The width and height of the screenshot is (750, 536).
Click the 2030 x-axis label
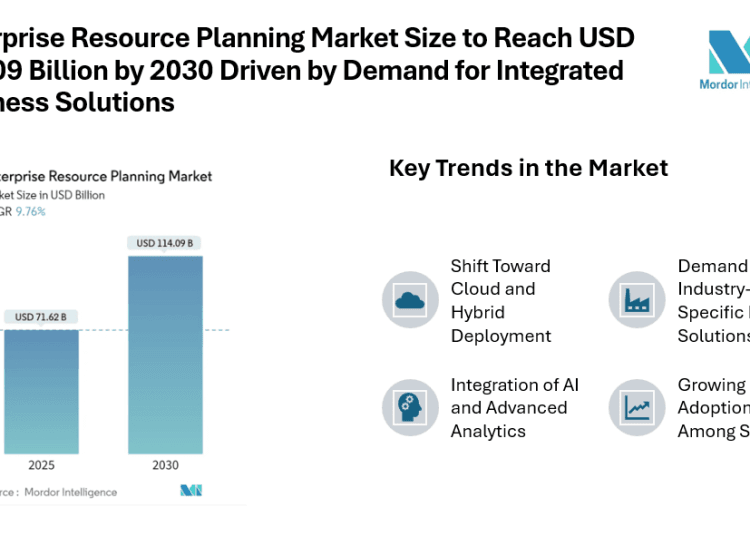click(x=165, y=465)
